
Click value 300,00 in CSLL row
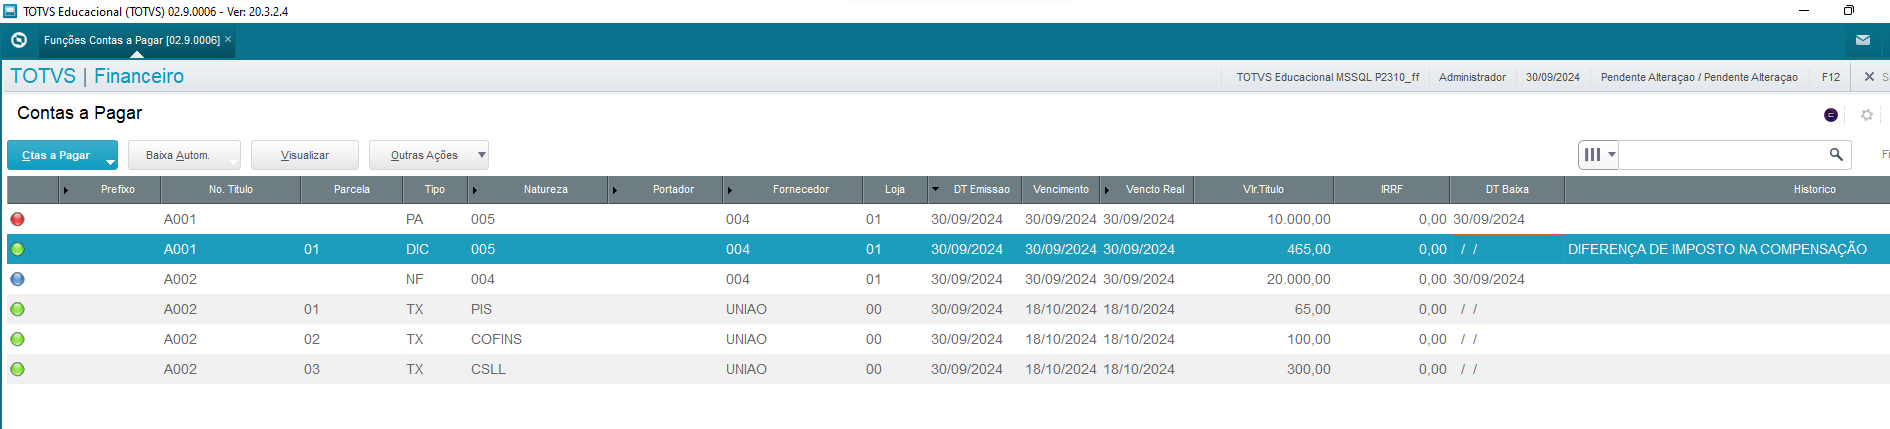pyautogui.click(x=1308, y=369)
